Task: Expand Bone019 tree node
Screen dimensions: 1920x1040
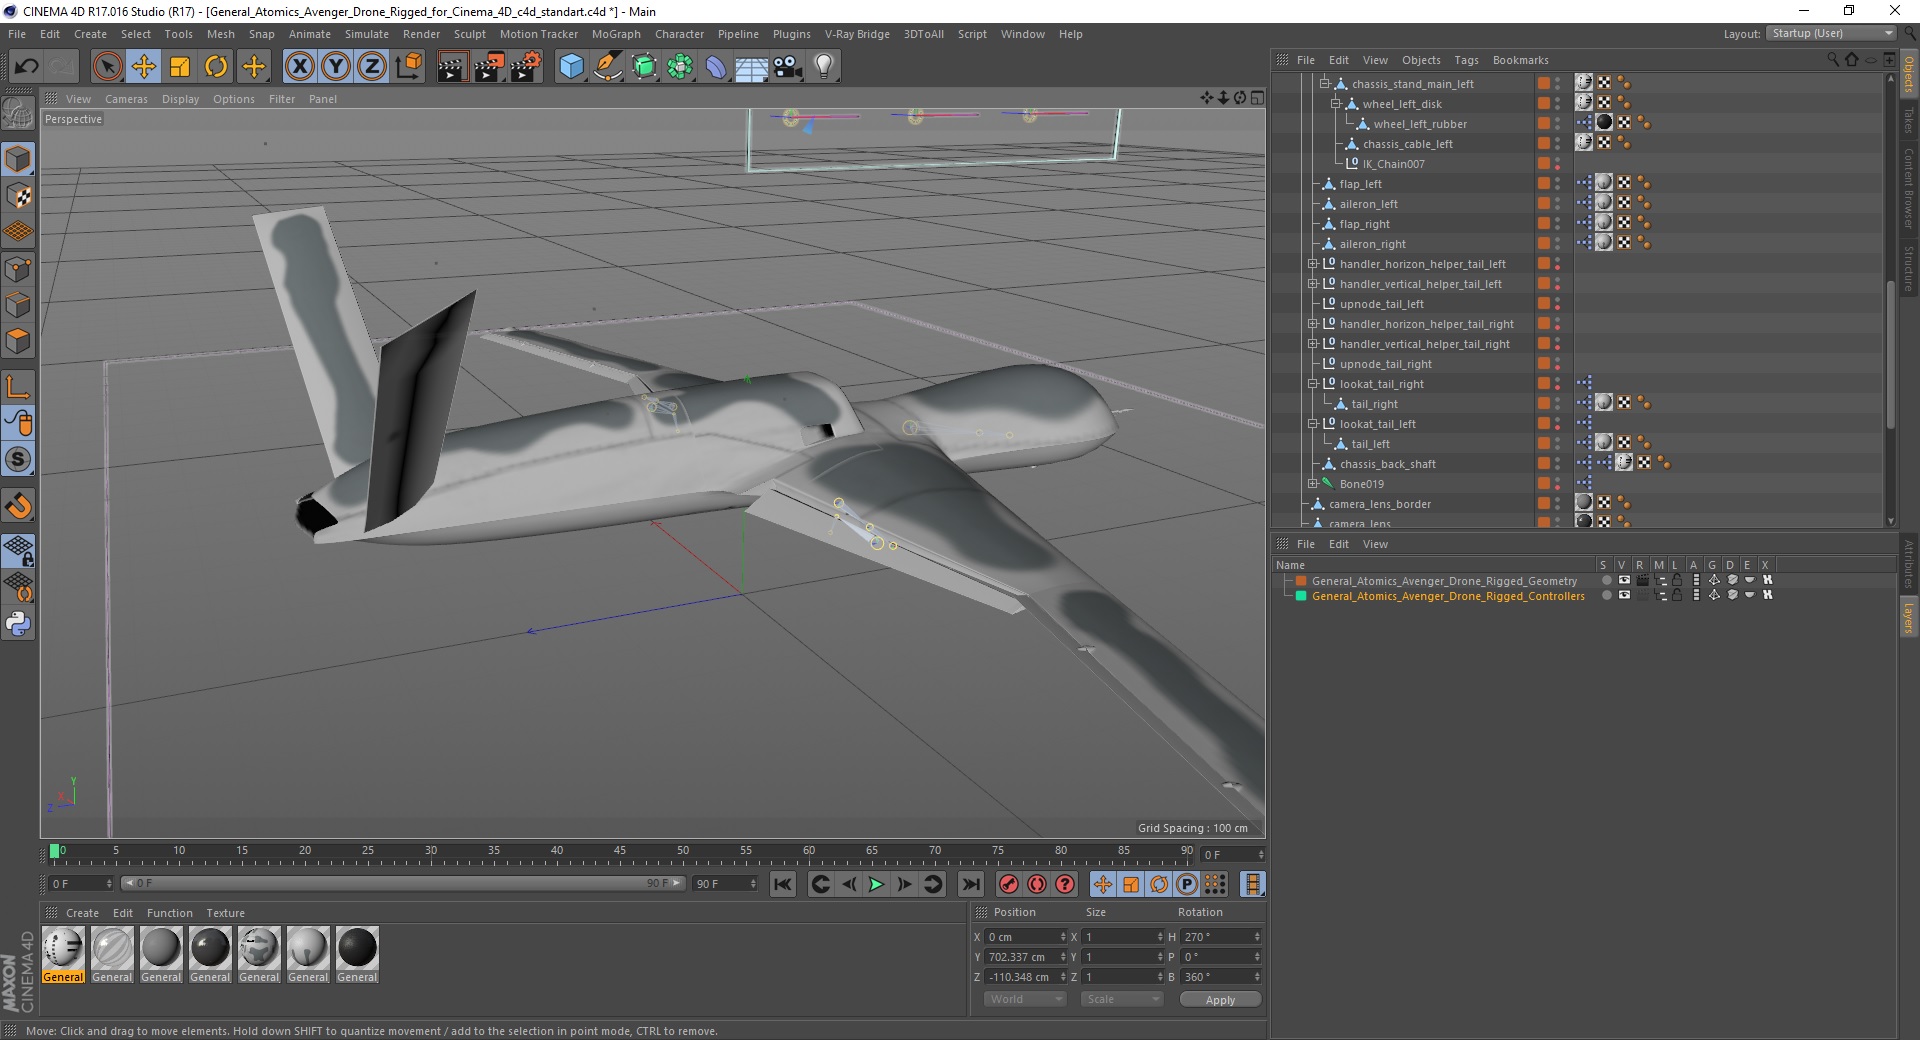Action: (1312, 484)
